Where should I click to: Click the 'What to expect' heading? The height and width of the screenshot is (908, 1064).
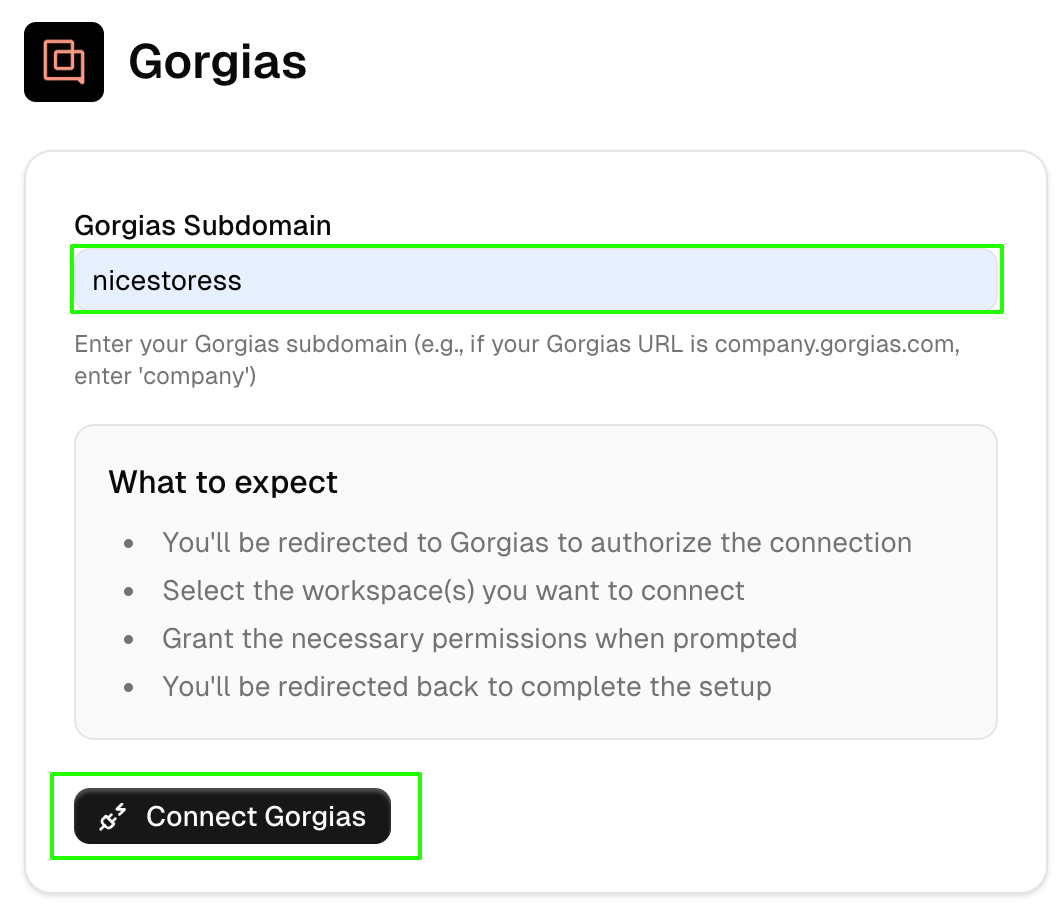[223, 483]
